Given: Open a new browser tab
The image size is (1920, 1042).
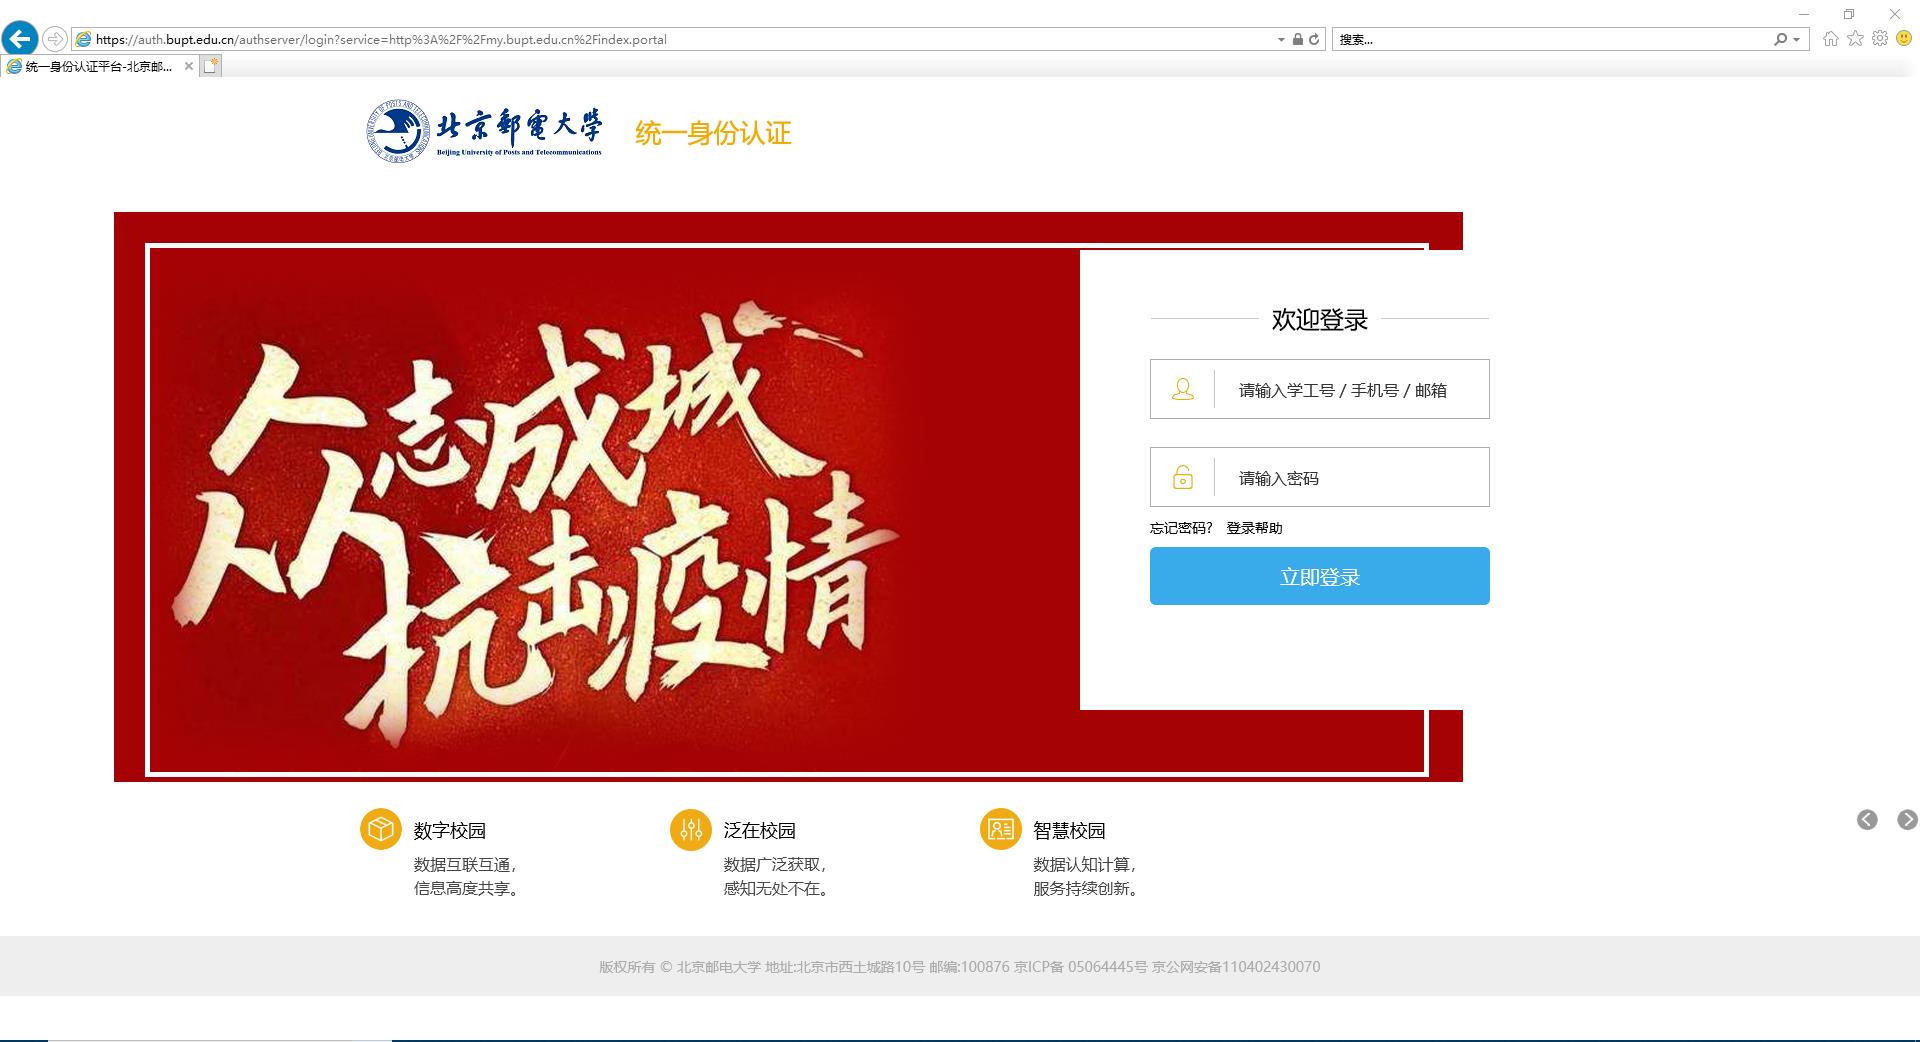Looking at the screenshot, I should 210,66.
